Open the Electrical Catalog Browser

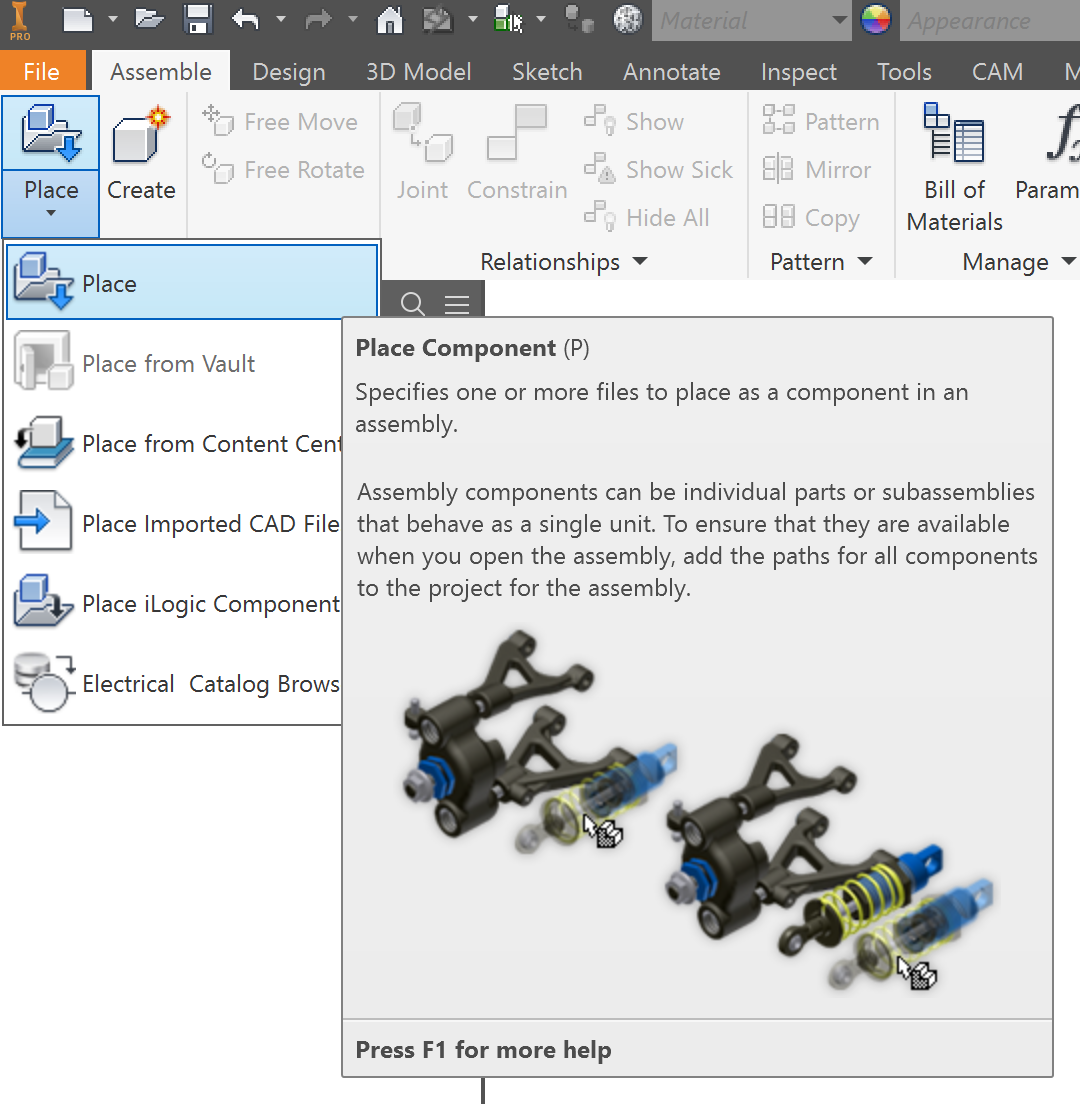point(190,683)
